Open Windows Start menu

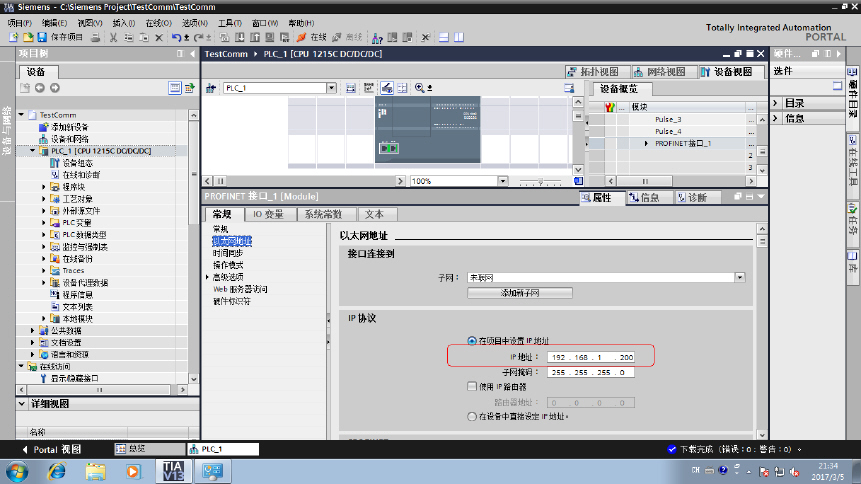17,471
